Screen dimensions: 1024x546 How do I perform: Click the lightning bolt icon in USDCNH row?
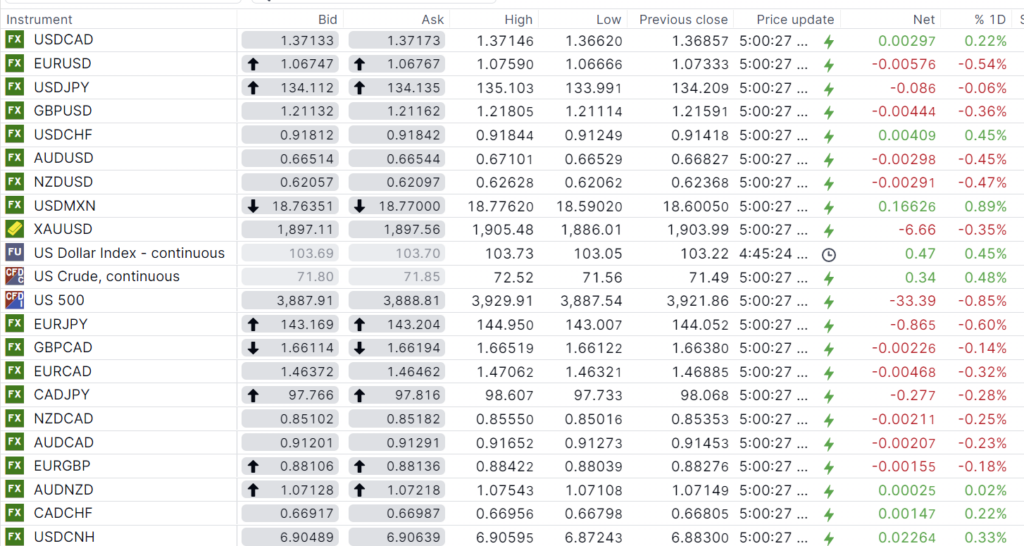(828, 538)
